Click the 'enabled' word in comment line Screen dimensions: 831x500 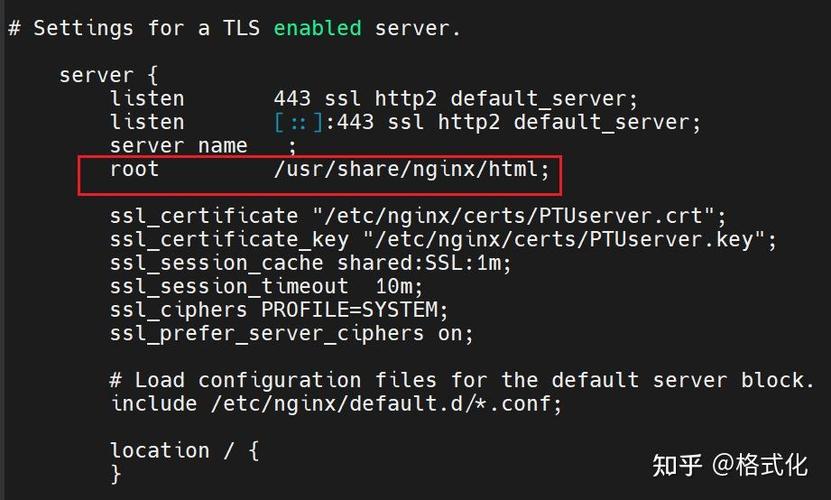point(317,28)
